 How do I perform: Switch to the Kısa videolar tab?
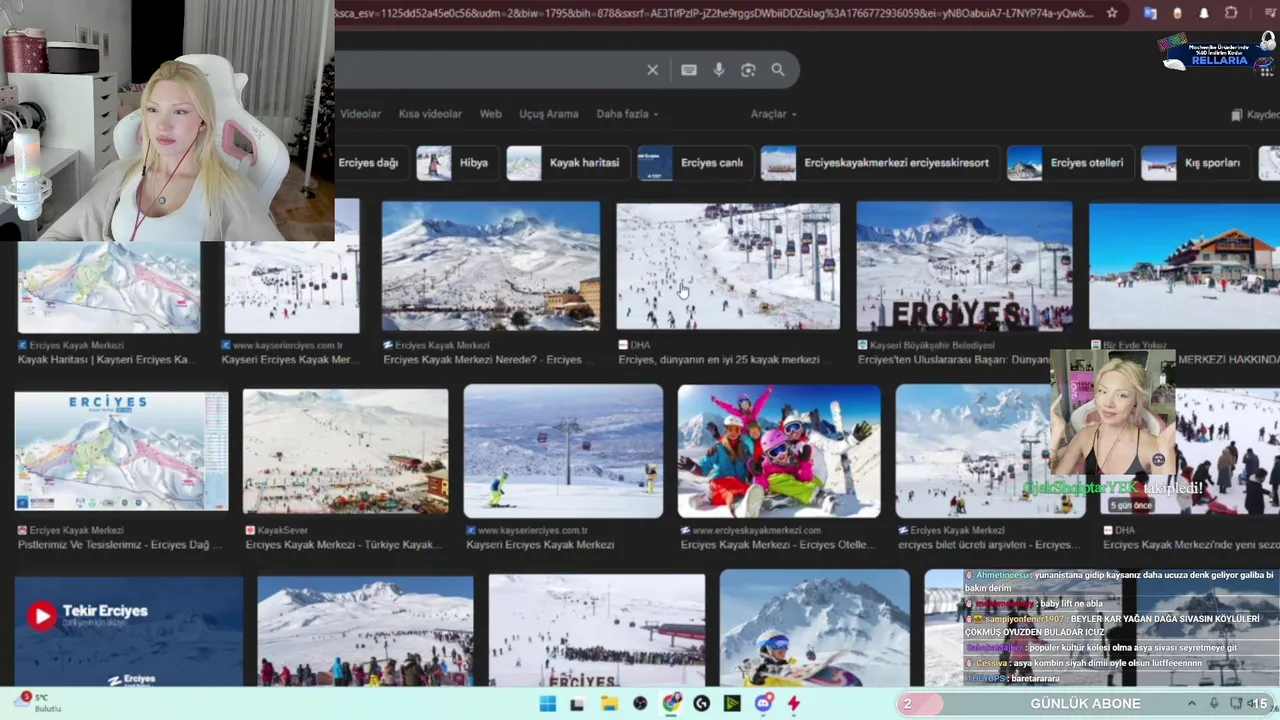tap(430, 114)
